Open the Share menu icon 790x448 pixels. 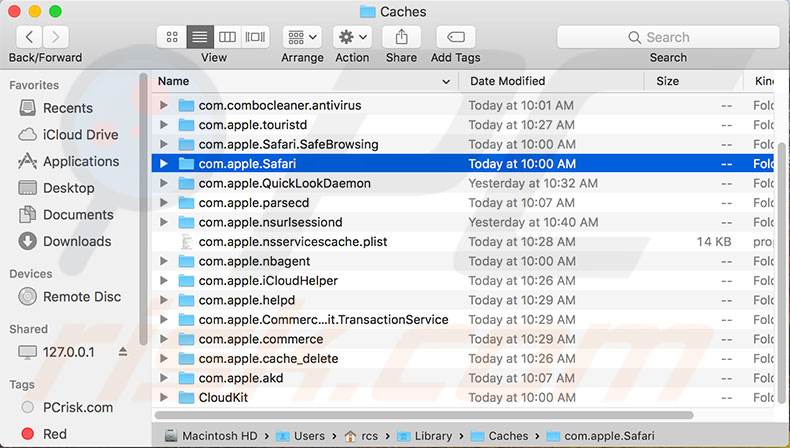coord(401,37)
